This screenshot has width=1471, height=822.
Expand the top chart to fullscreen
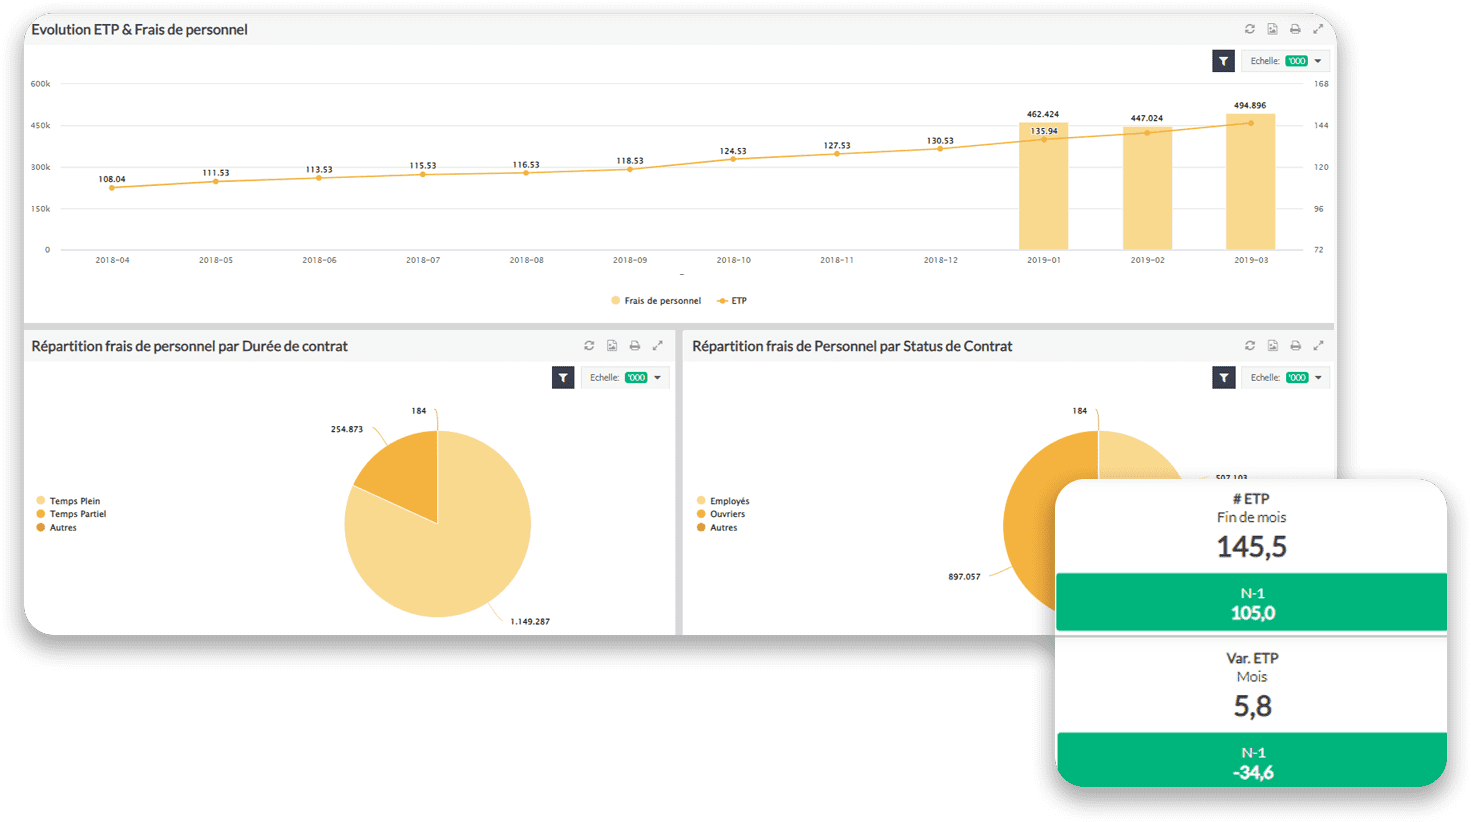coord(1317,29)
